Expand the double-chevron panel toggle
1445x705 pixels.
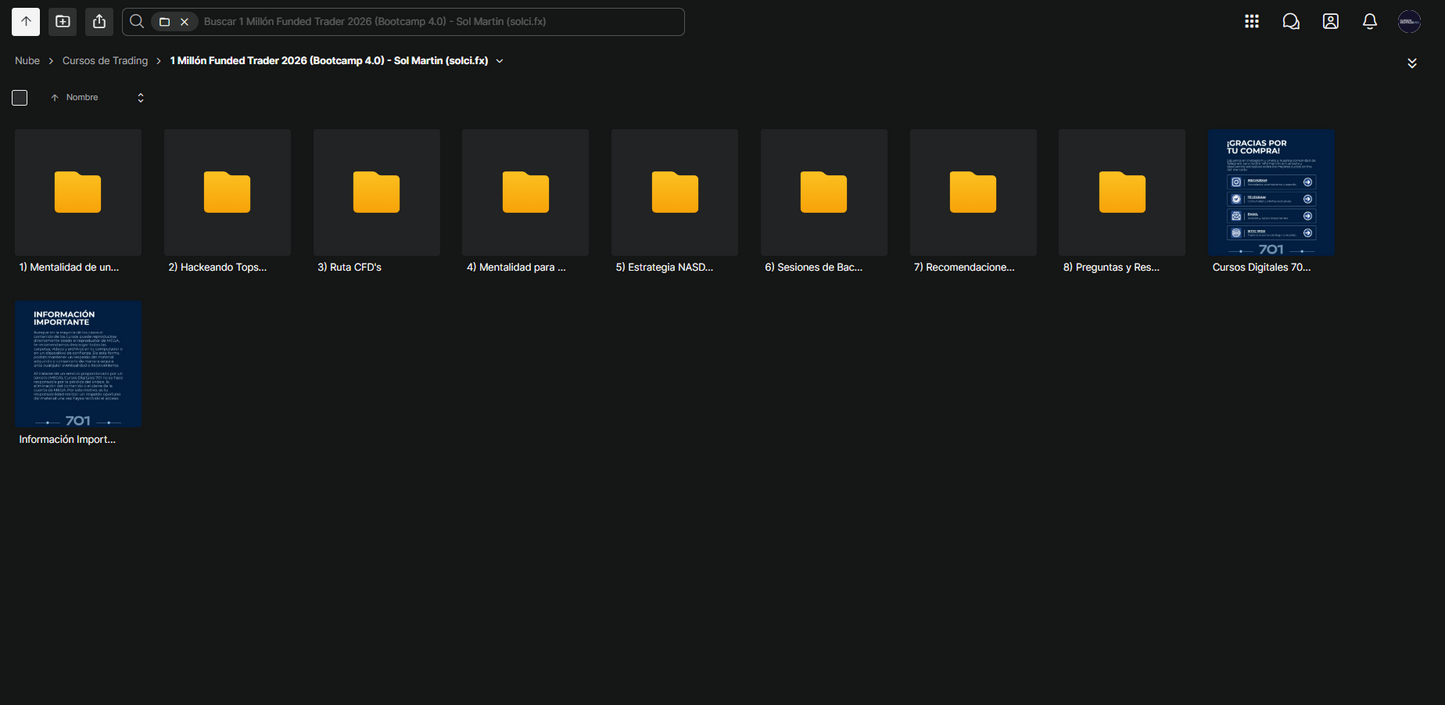tap(1412, 63)
